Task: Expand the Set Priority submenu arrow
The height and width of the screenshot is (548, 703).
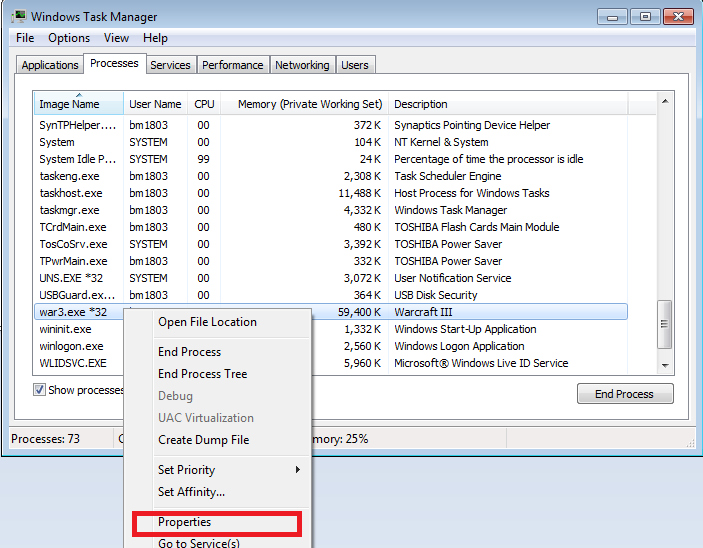Action: click(x=297, y=470)
